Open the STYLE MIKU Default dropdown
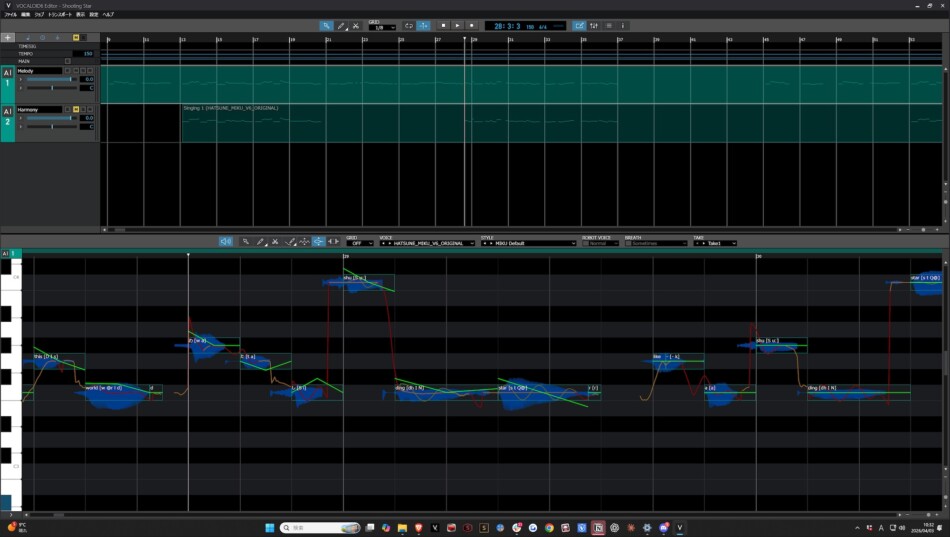The width and height of the screenshot is (950, 537). pyautogui.click(x=528, y=243)
